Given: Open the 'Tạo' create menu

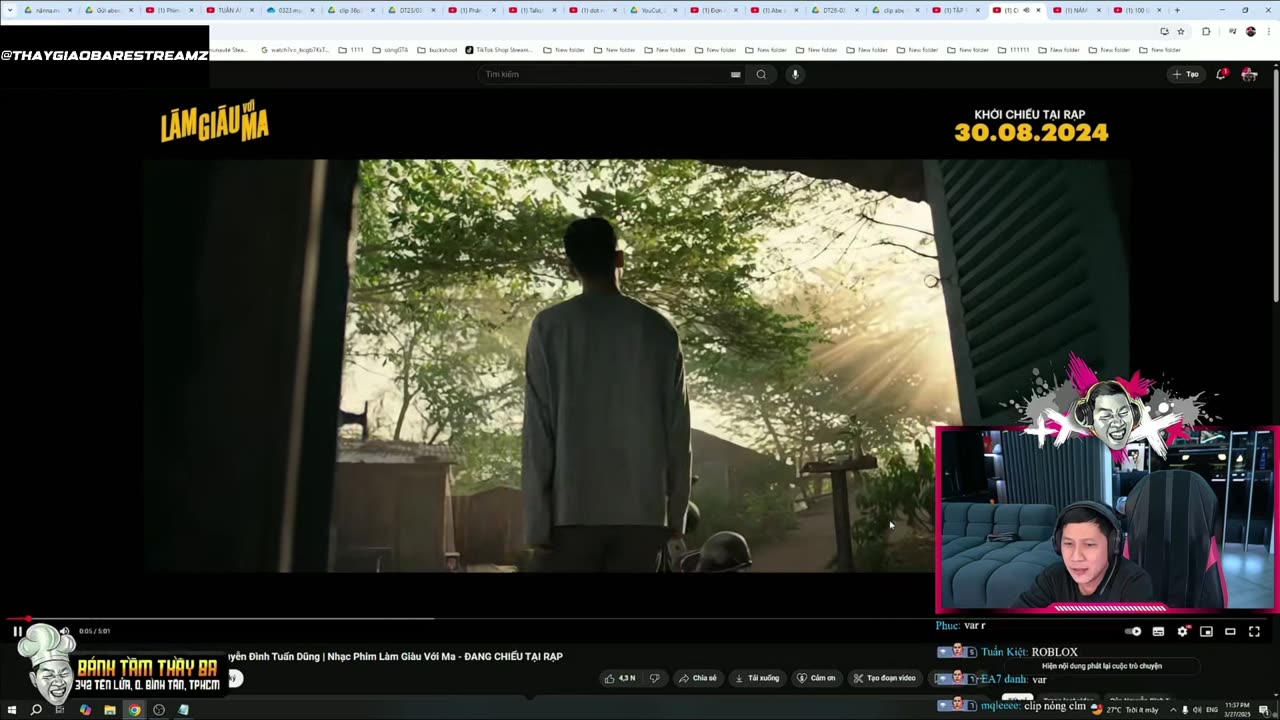Looking at the screenshot, I should pos(1185,74).
